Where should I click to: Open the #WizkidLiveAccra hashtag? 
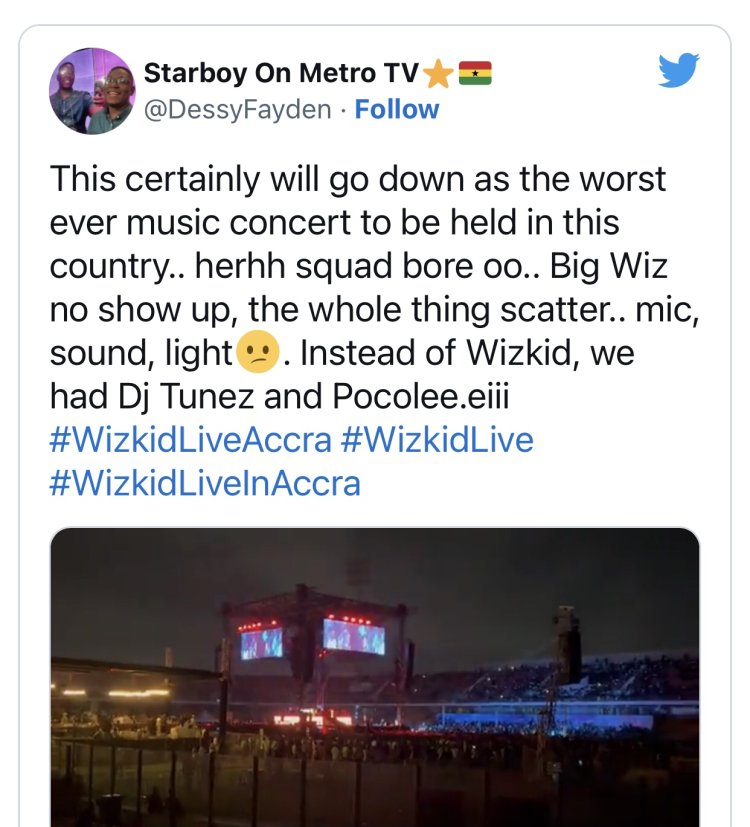point(190,440)
